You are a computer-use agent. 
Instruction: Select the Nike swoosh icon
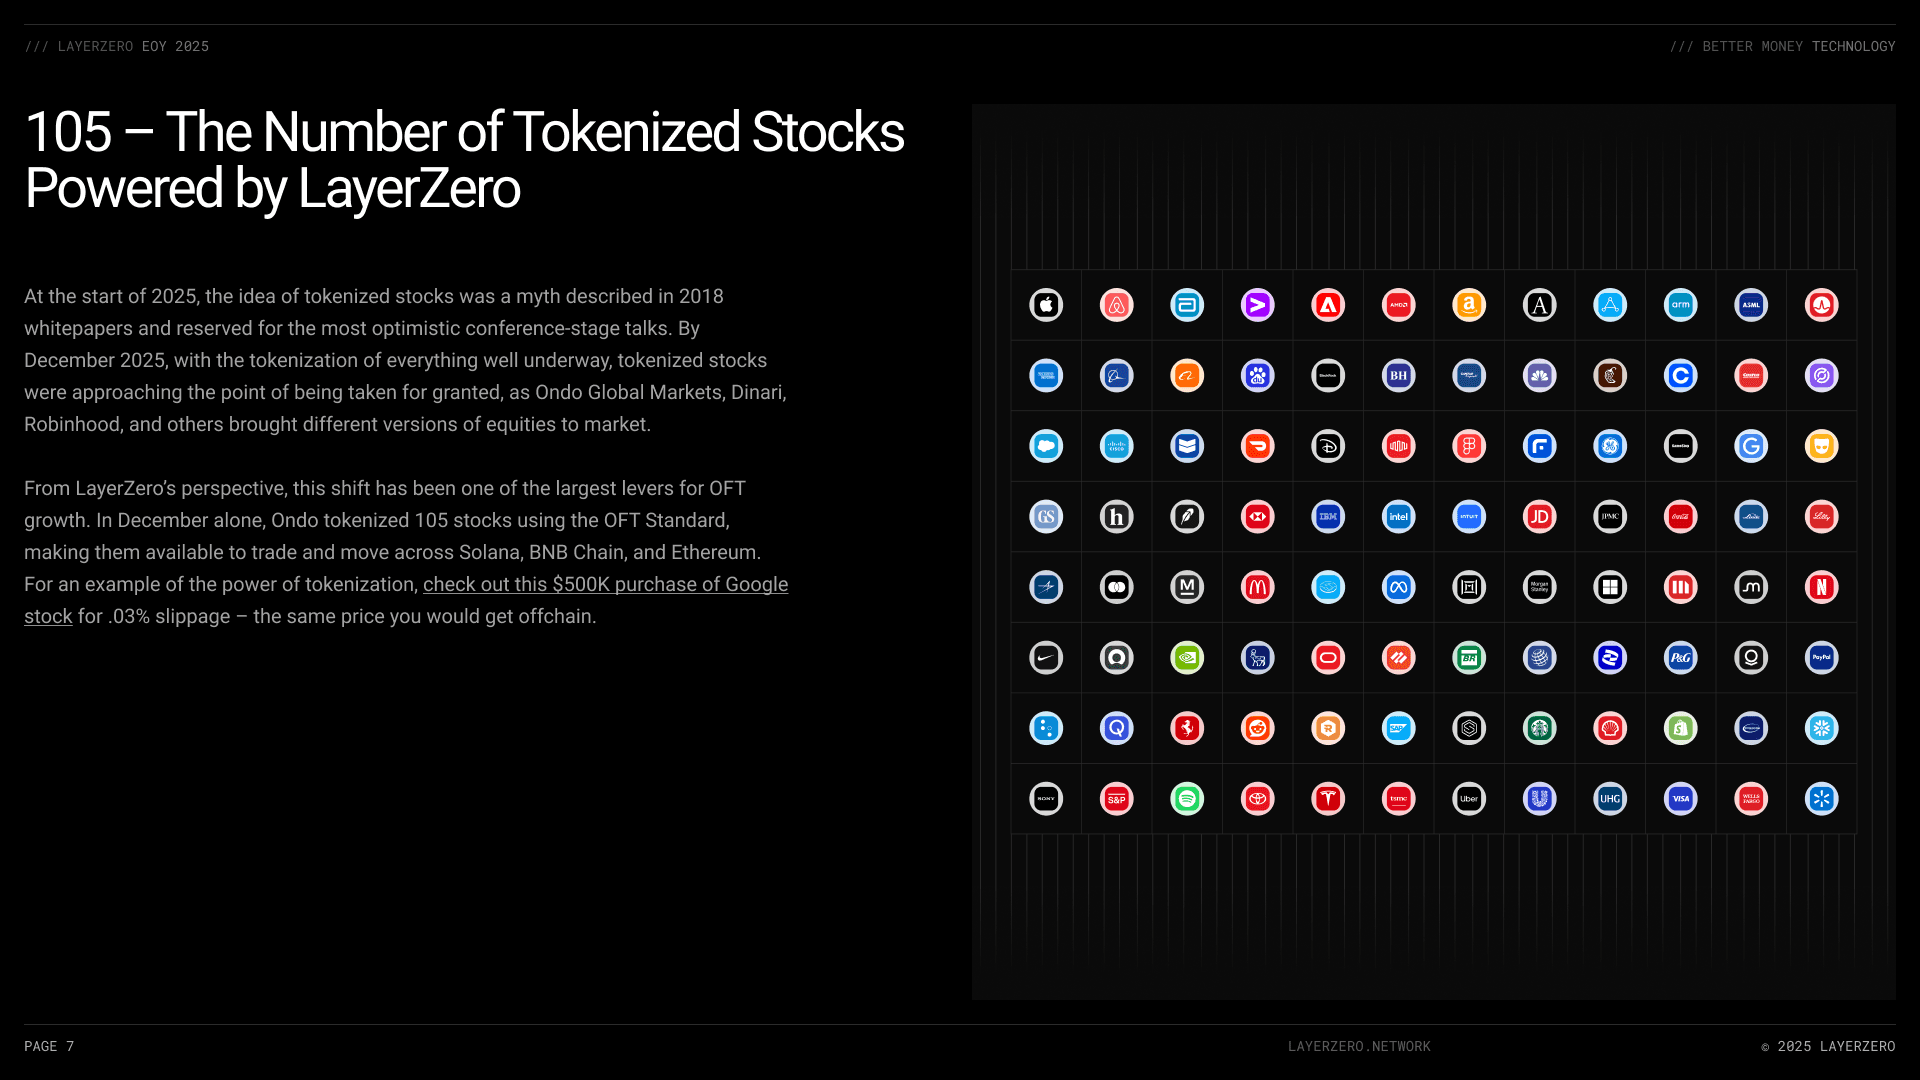click(1046, 658)
